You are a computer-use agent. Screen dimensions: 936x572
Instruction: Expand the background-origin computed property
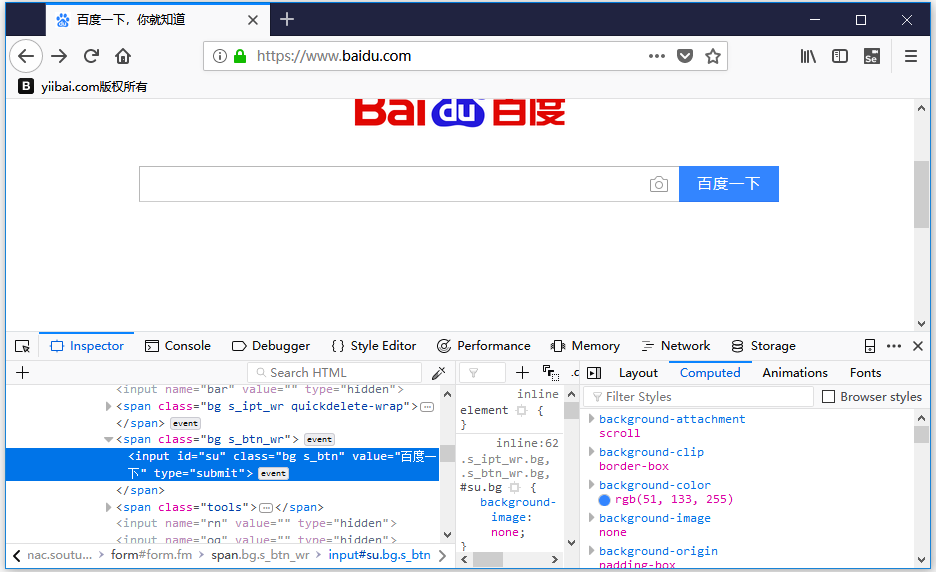(592, 550)
